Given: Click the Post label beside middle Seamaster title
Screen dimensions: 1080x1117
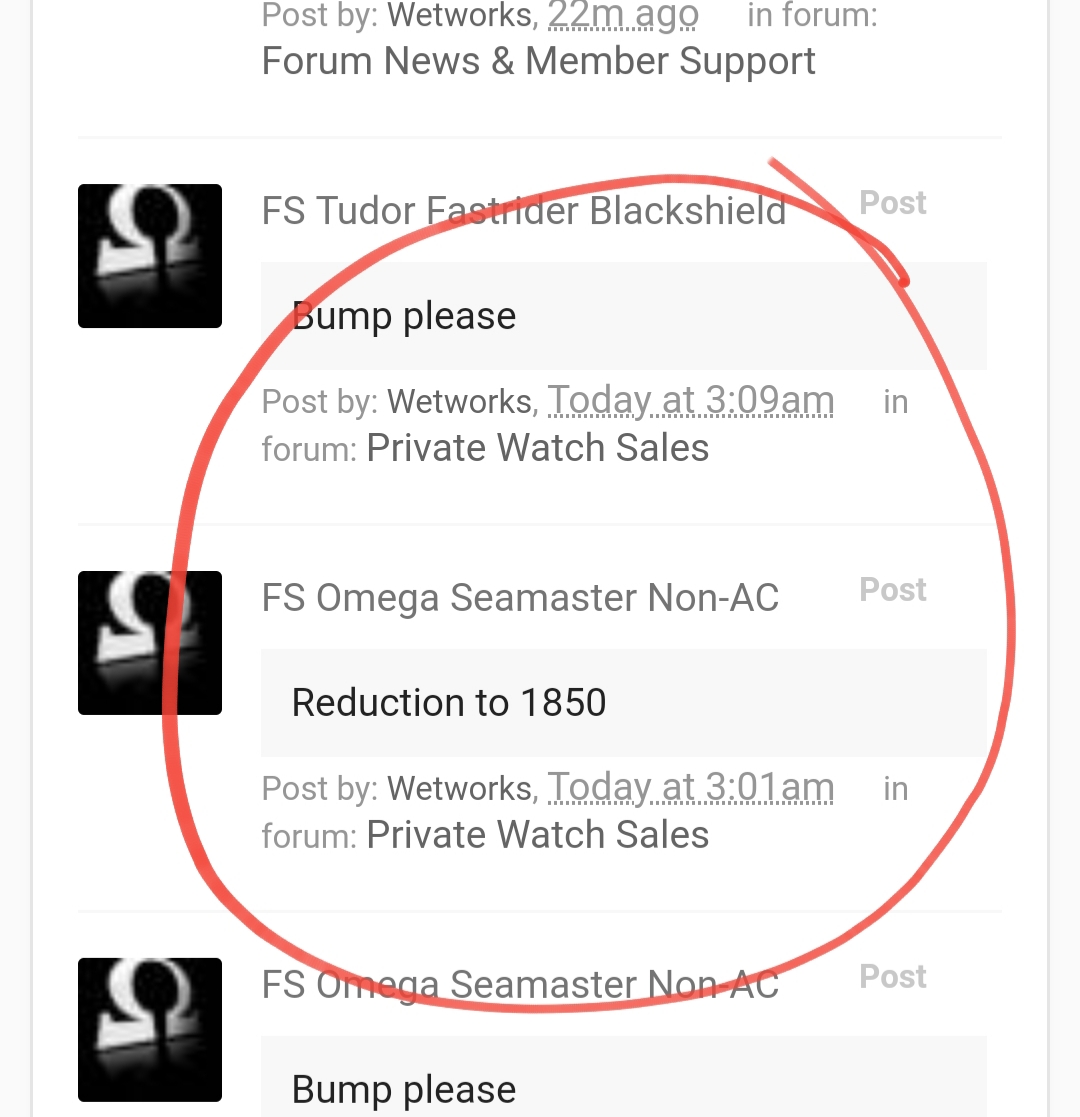Looking at the screenshot, I should pos(893,590).
